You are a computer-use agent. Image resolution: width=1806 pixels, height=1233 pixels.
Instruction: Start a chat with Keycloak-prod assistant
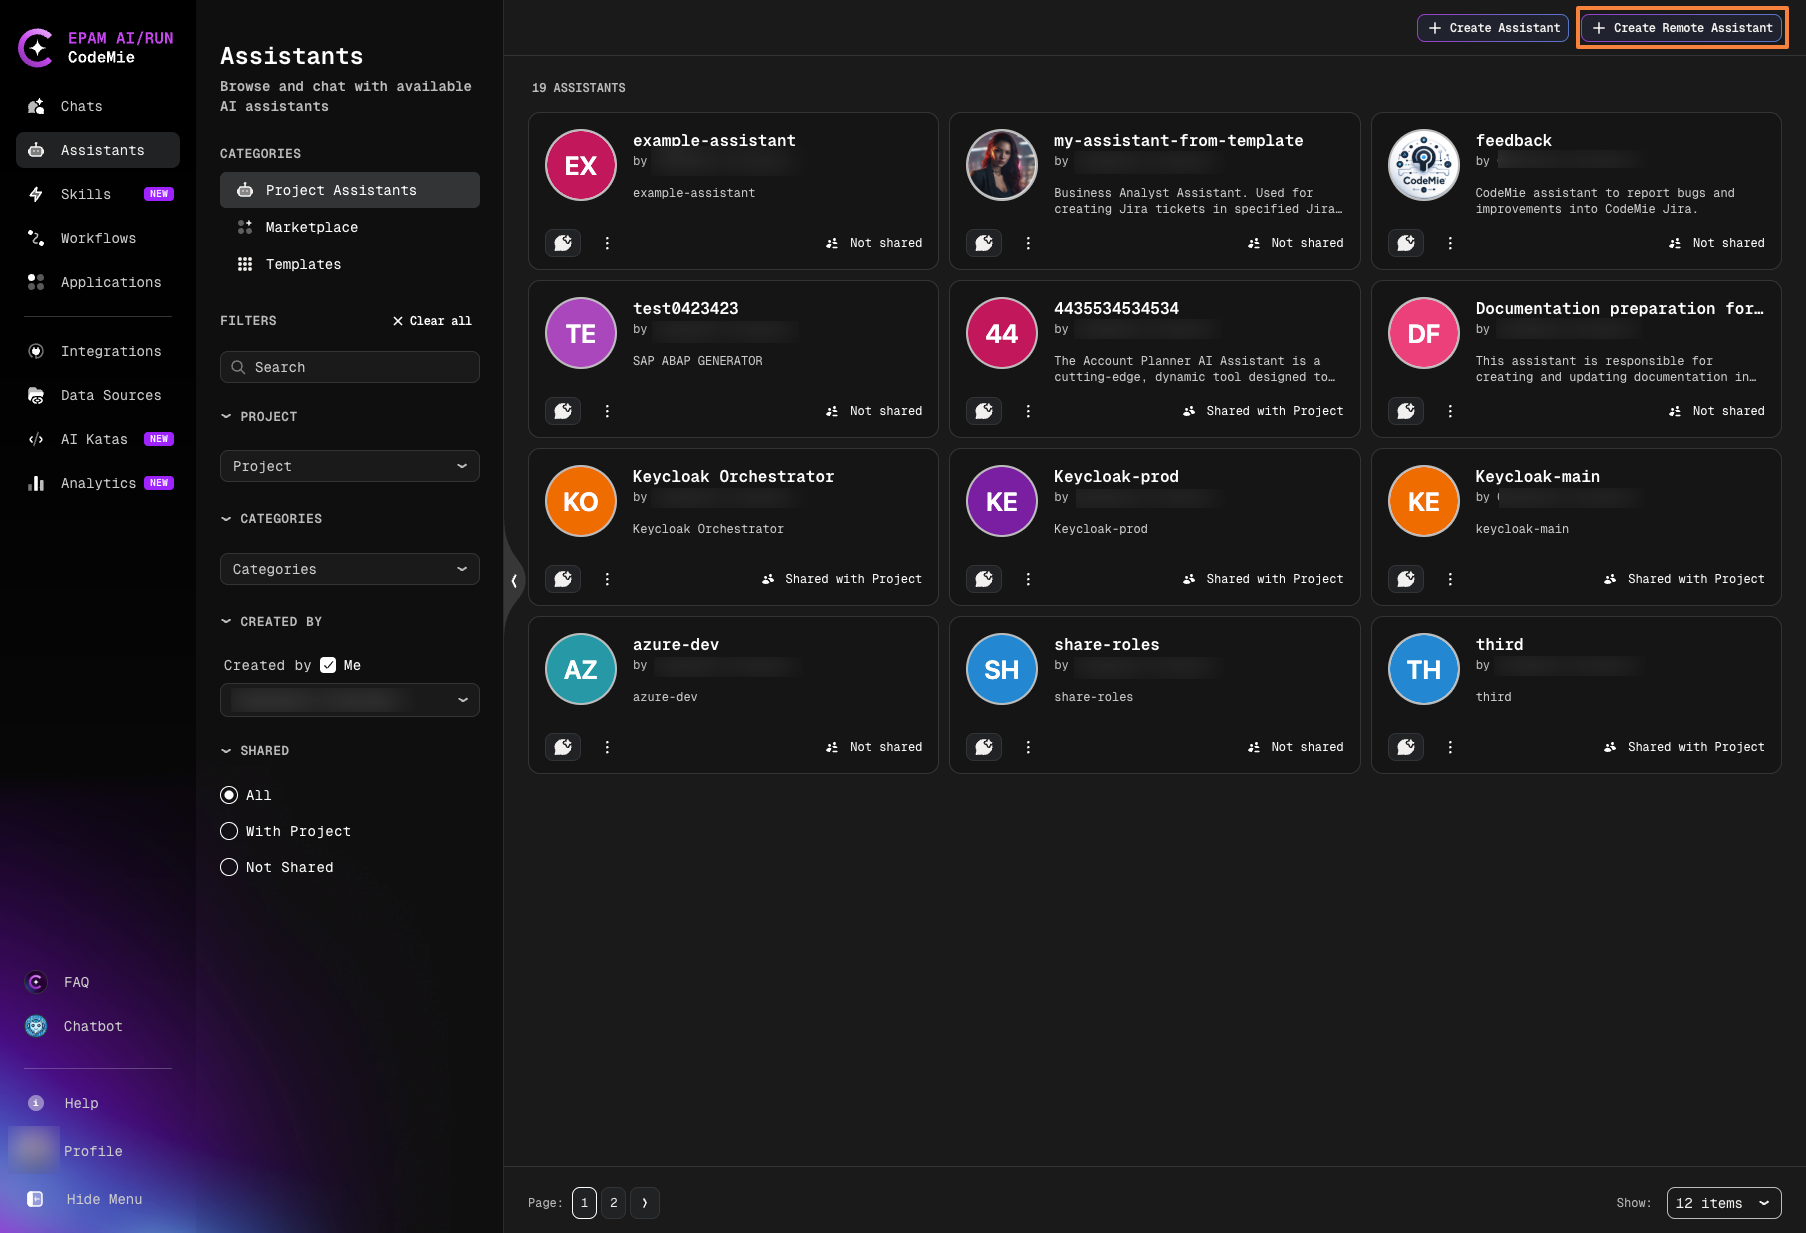click(984, 579)
